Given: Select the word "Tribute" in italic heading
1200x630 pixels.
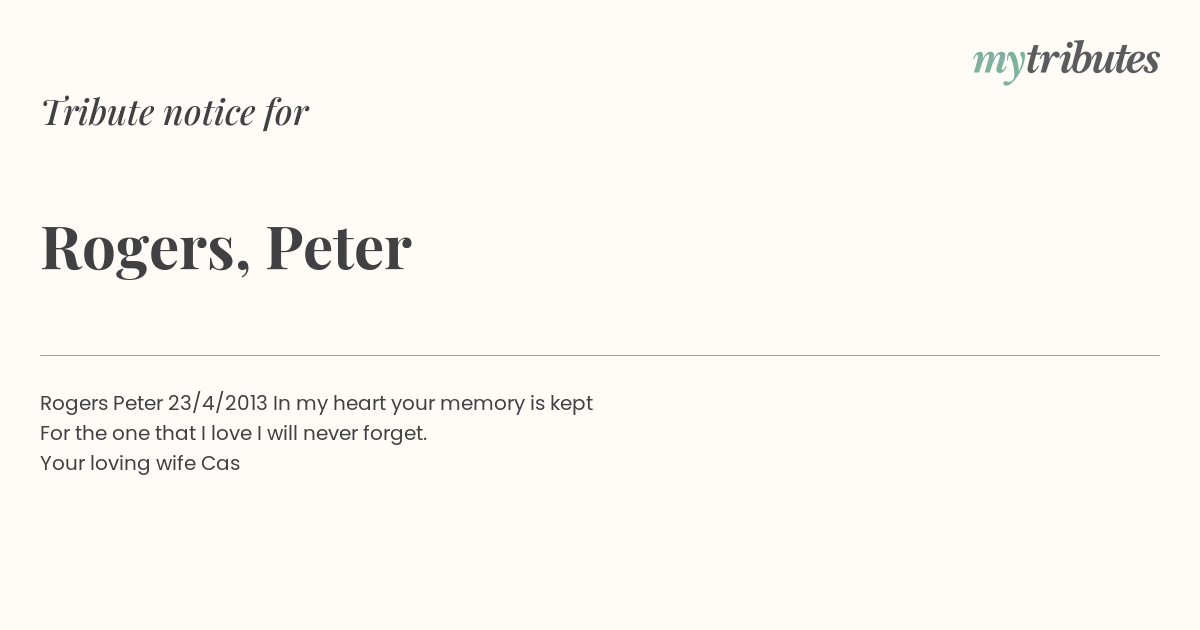Looking at the screenshot, I should point(98,112).
